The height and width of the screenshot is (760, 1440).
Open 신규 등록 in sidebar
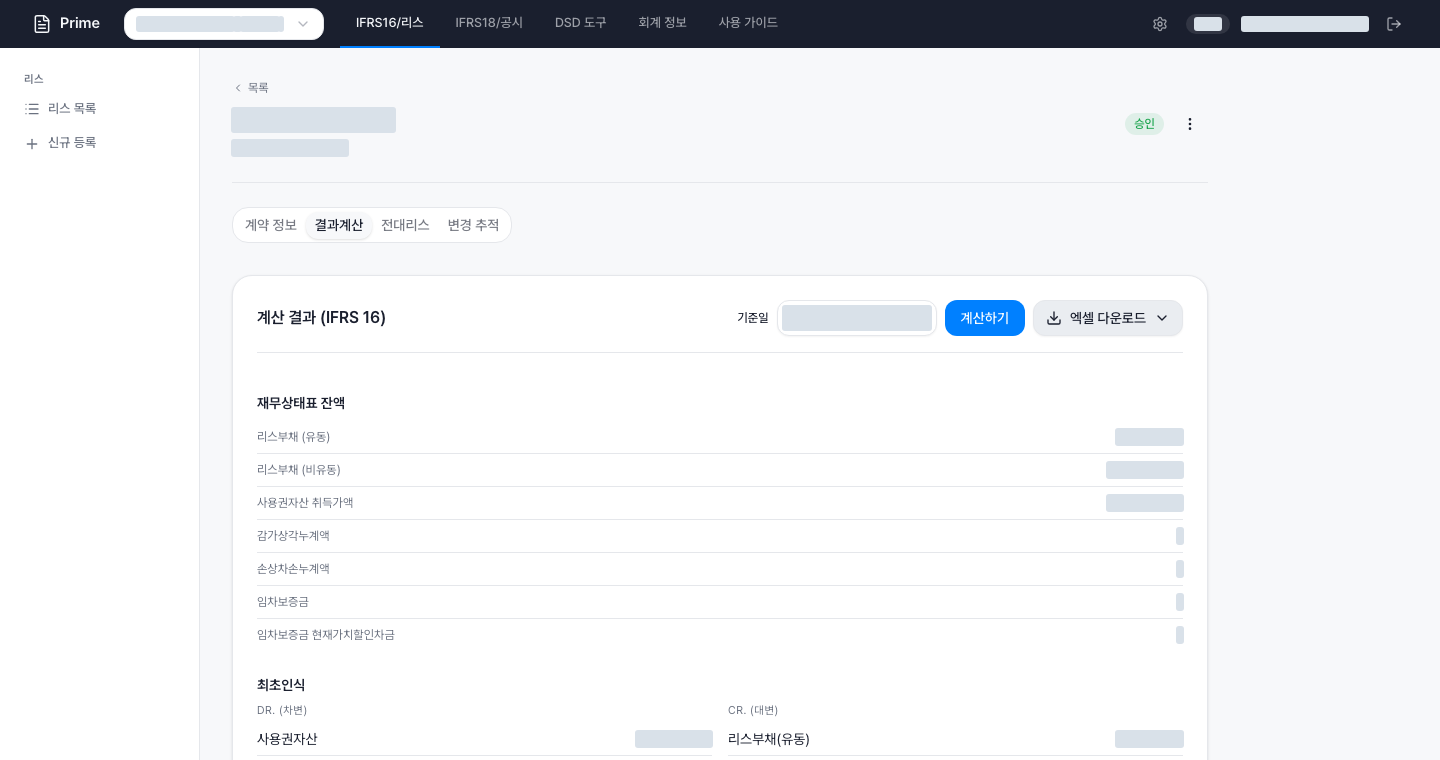click(x=72, y=143)
